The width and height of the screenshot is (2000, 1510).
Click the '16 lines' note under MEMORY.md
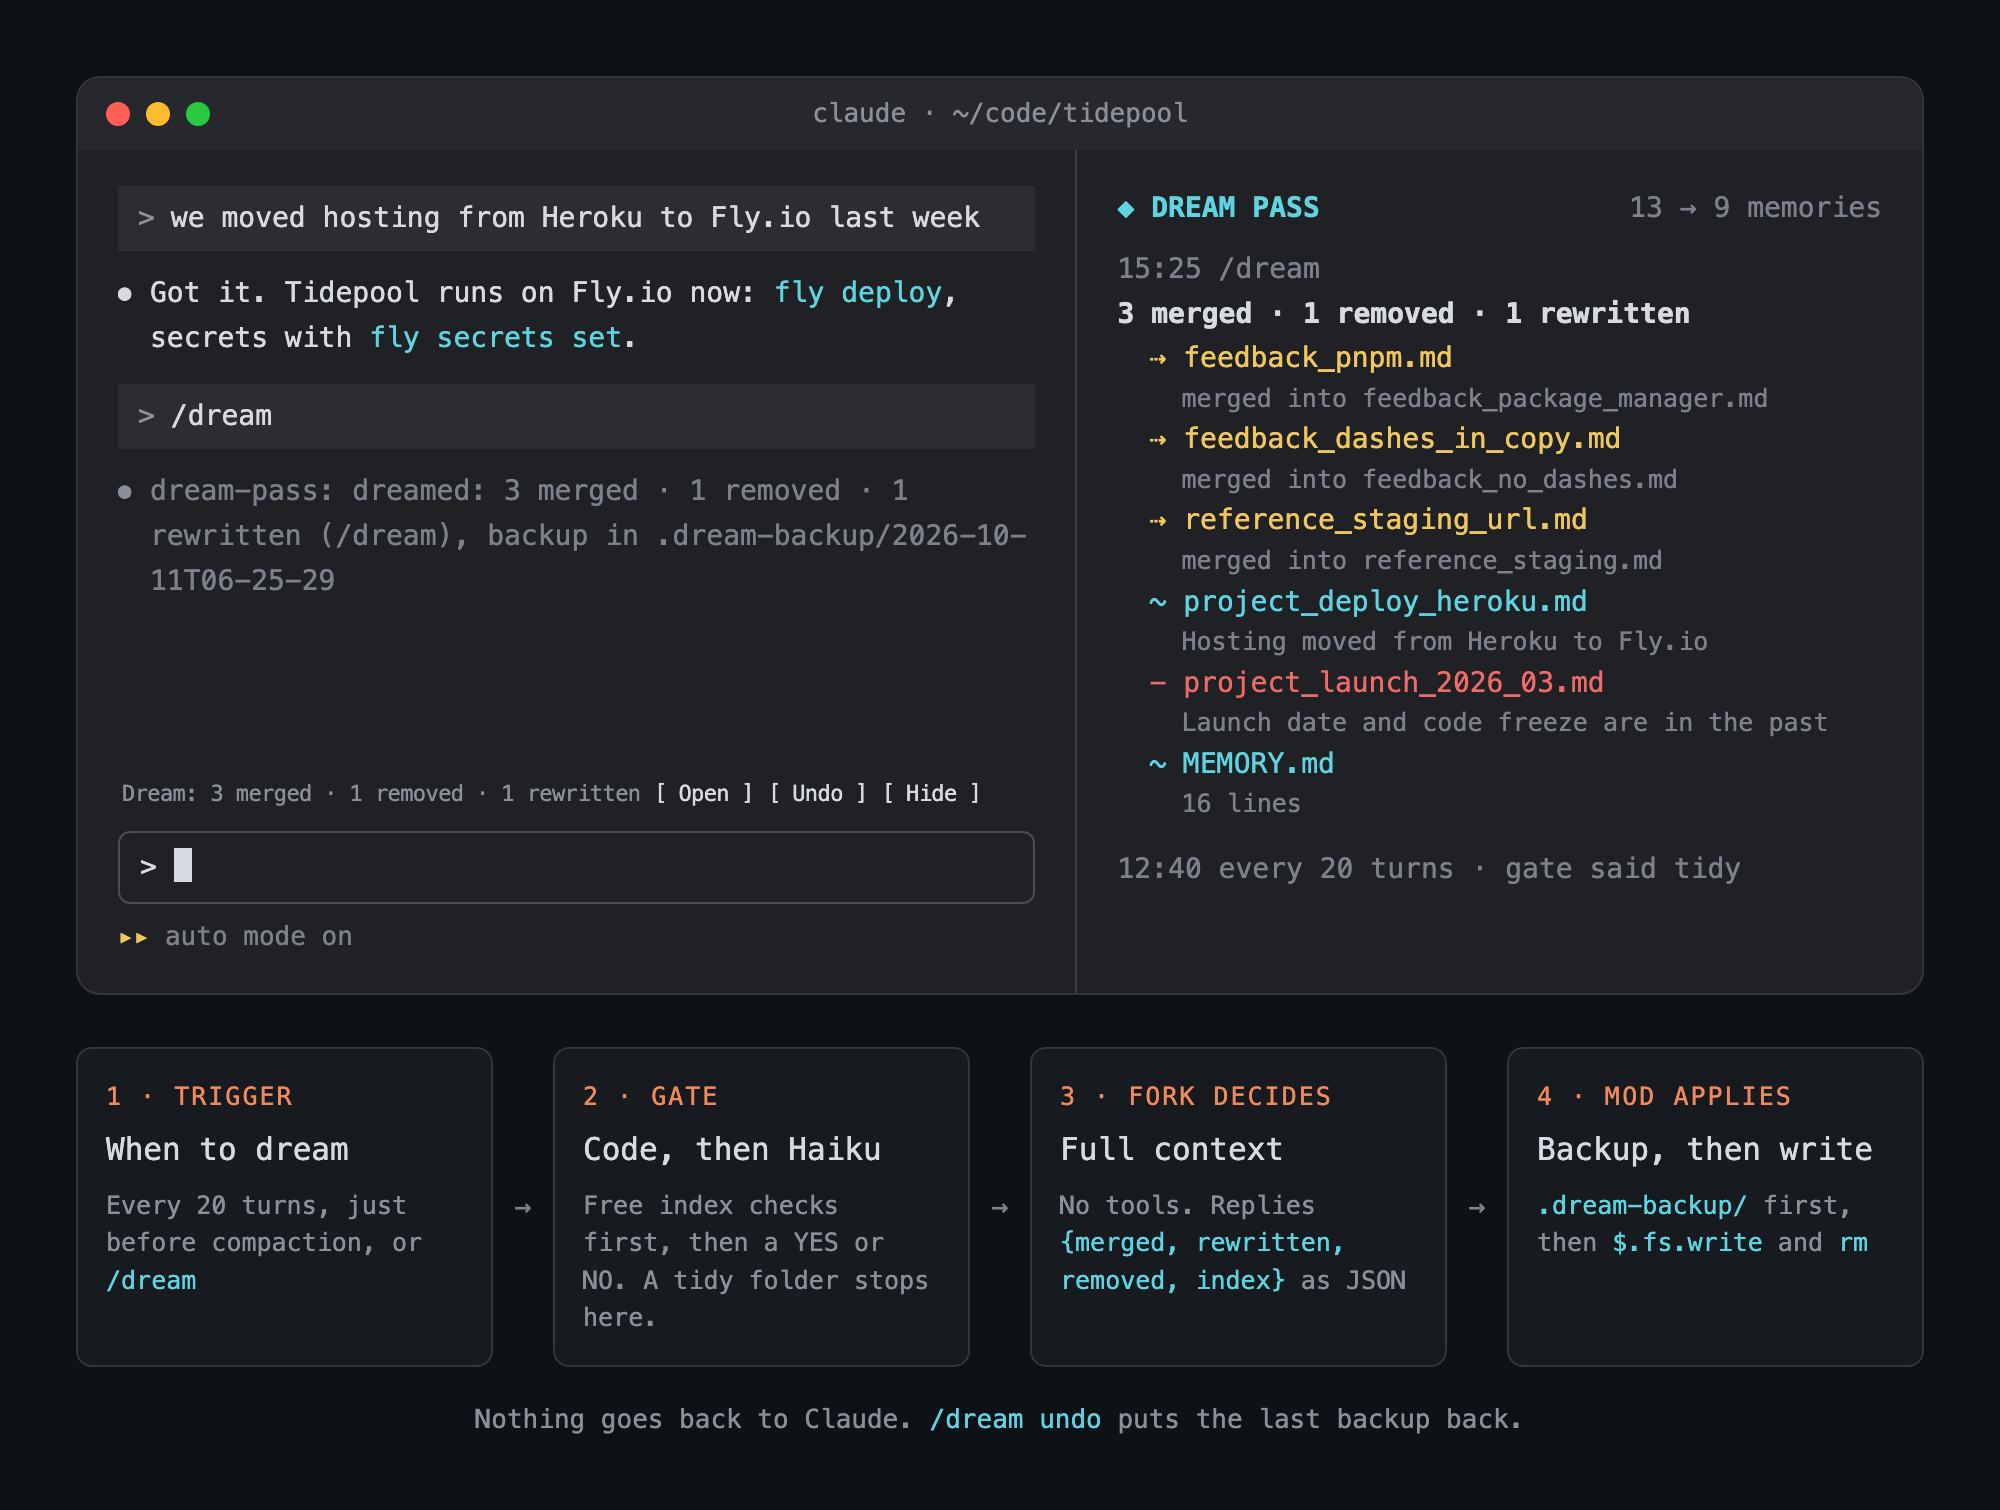(1241, 804)
